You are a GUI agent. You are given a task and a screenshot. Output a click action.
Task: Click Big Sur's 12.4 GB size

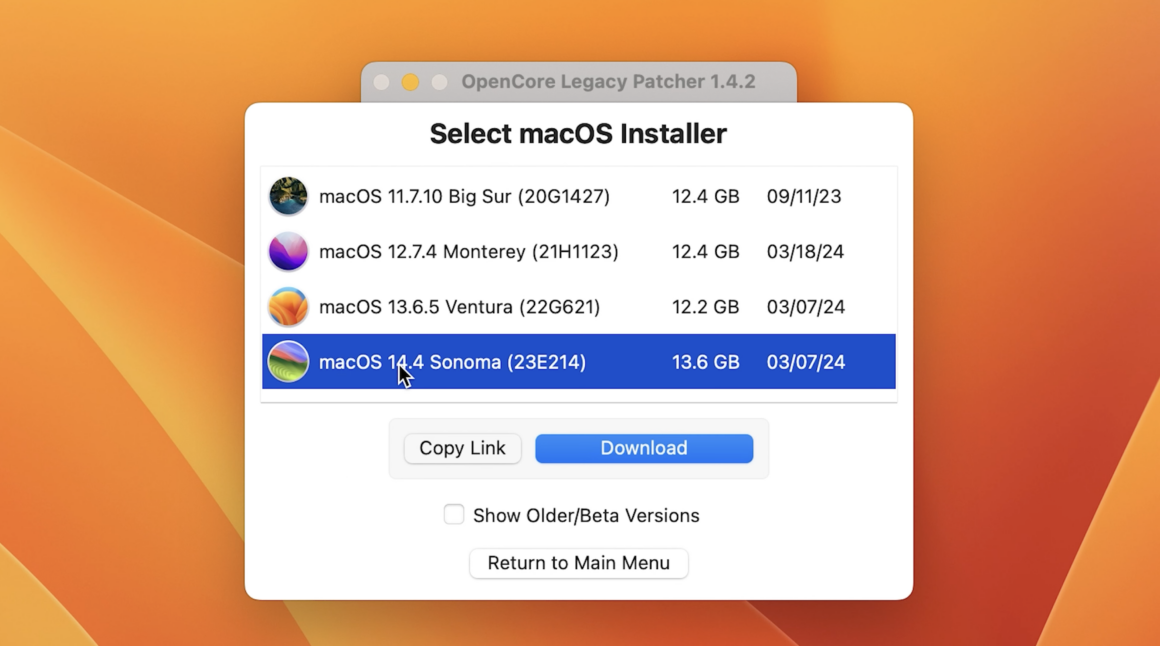(x=705, y=197)
